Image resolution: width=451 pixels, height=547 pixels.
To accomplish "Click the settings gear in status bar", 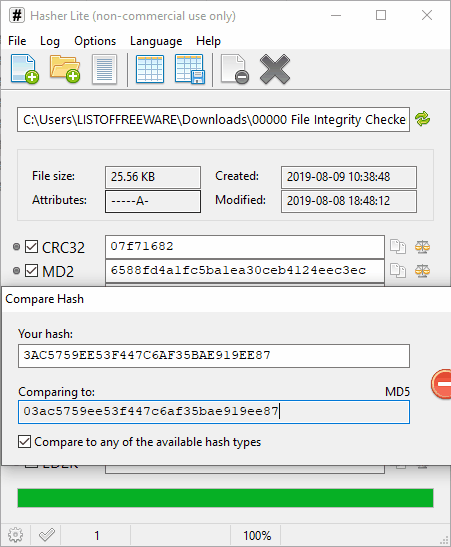I will click(15, 535).
